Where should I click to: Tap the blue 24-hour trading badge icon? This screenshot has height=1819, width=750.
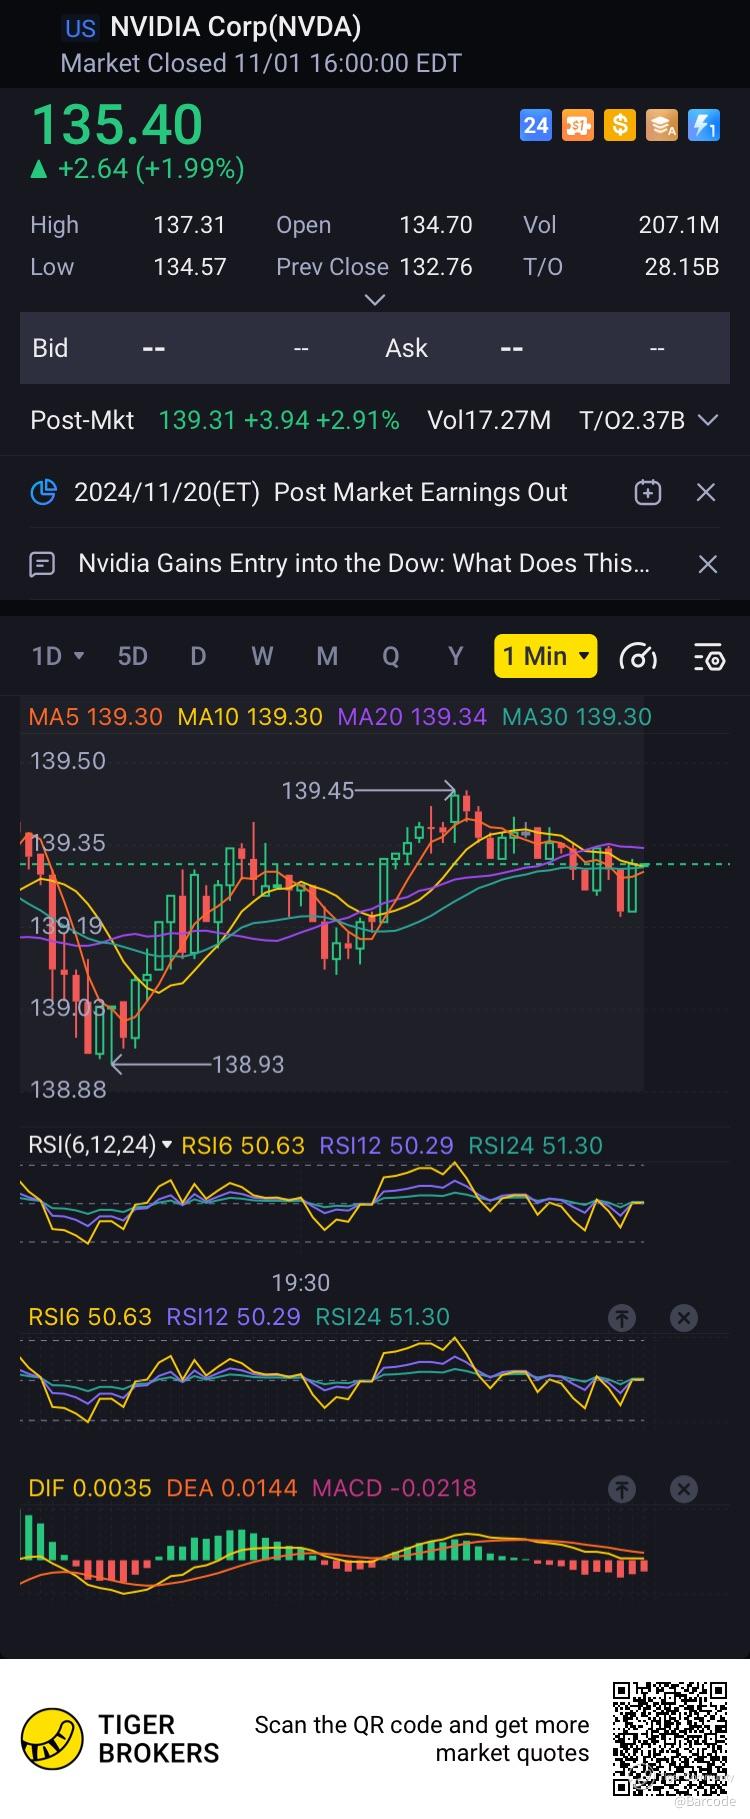(x=536, y=125)
